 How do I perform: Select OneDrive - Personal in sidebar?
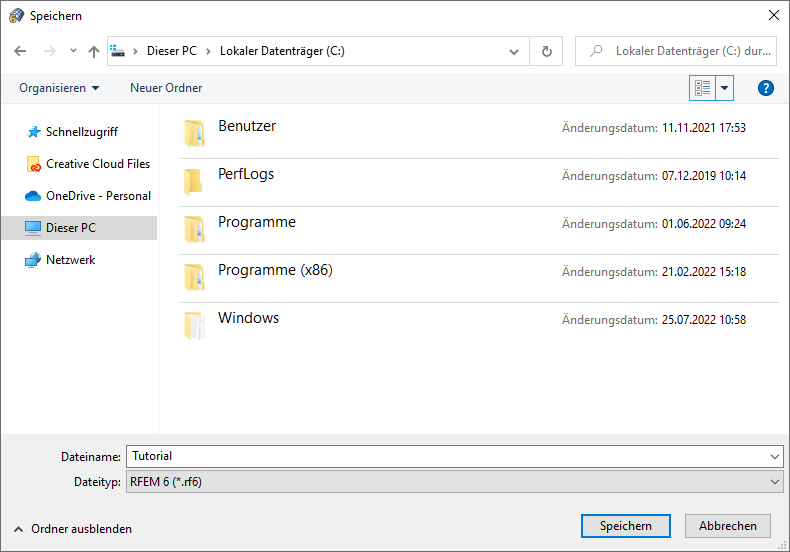coord(98,195)
